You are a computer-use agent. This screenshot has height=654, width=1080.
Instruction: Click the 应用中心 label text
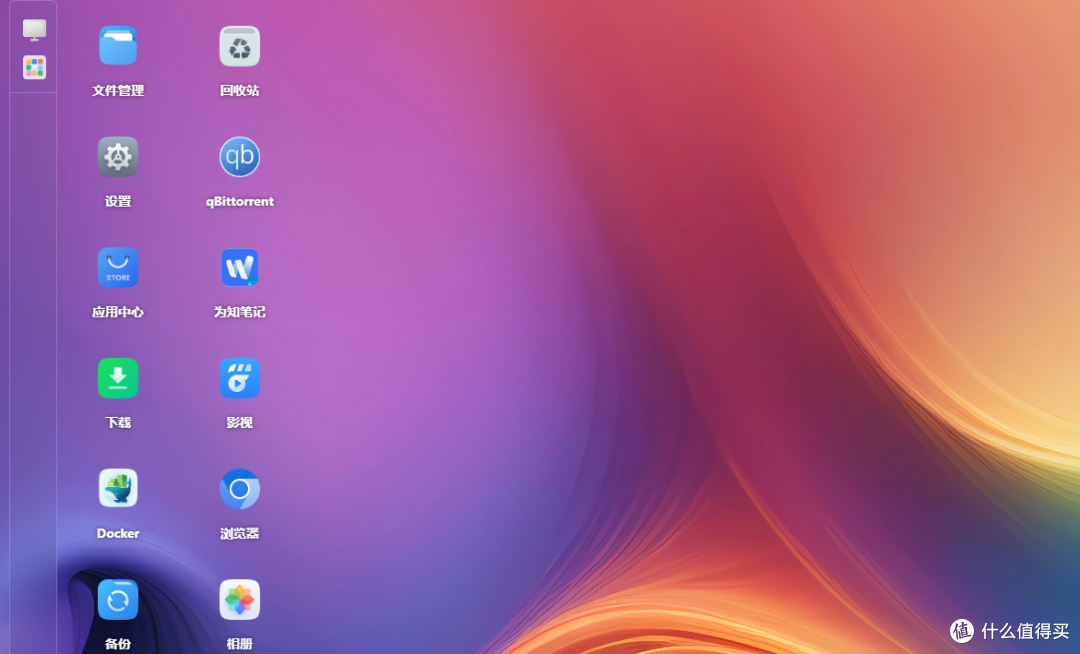118,312
